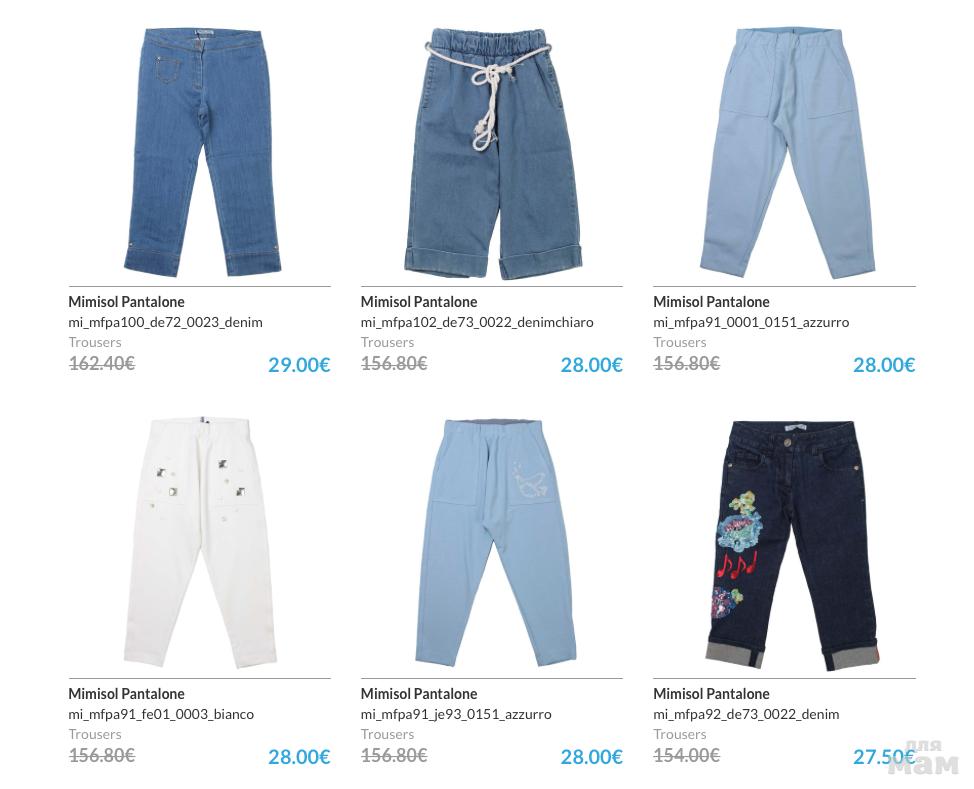
Task: Select product code mi_mfpa100_de72_0023_denim
Action: tap(165, 322)
